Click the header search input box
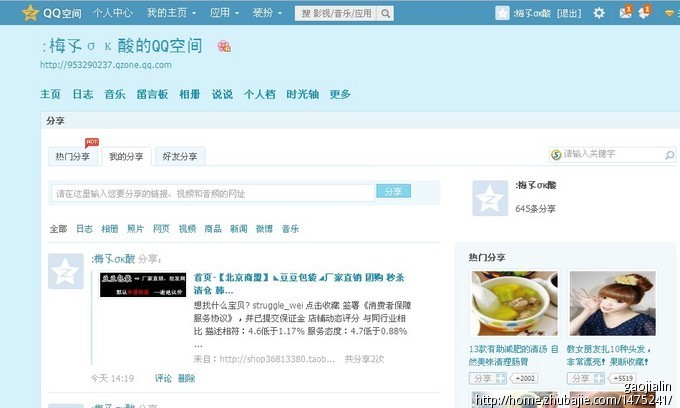This screenshot has height=408, width=680. pos(336,13)
